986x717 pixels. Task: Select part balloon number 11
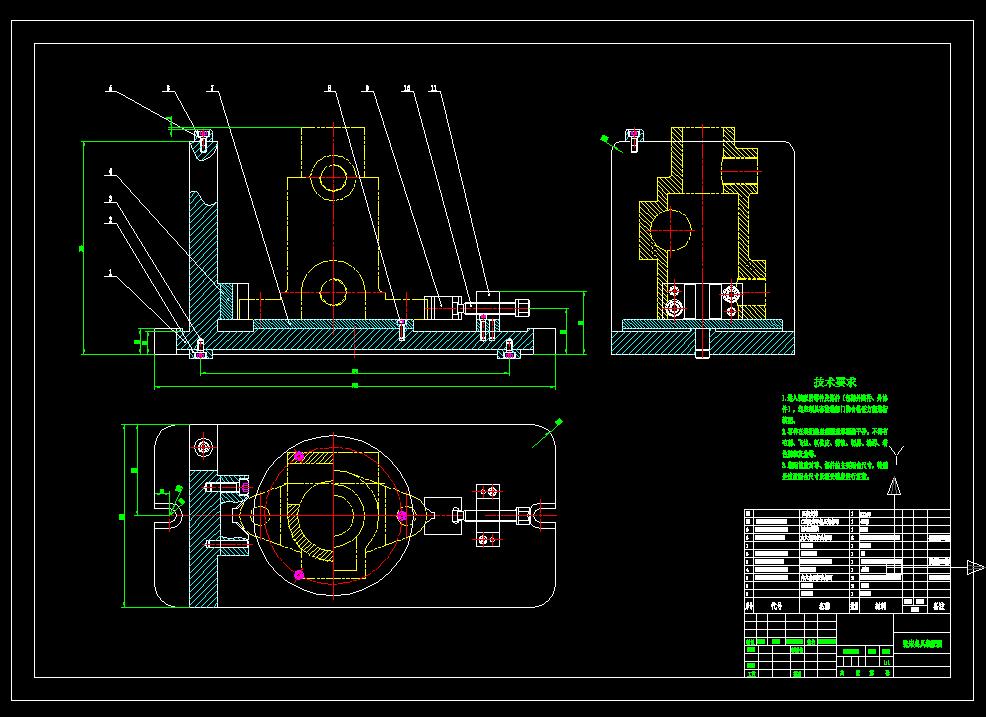click(433, 89)
